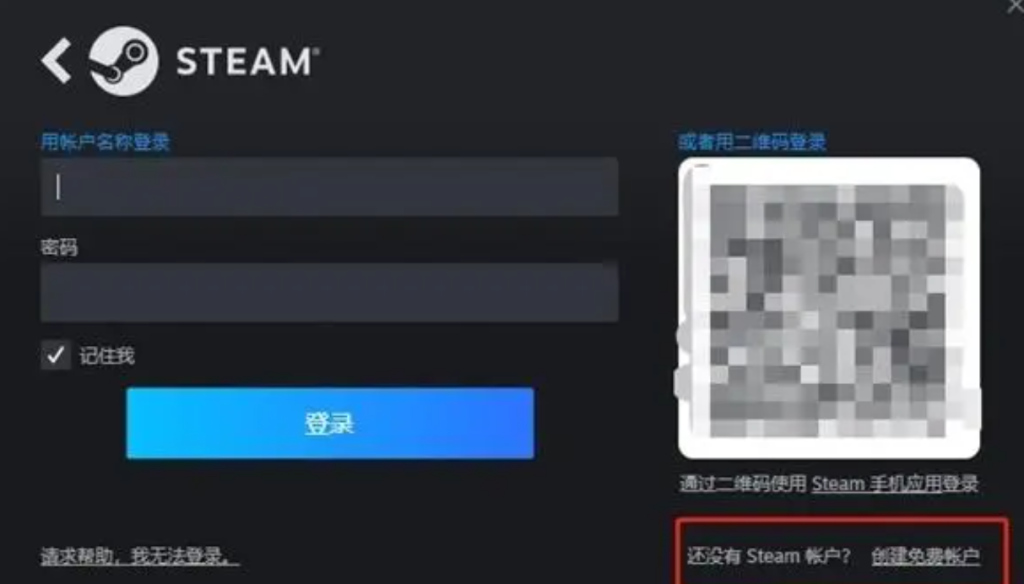The height and width of the screenshot is (584, 1024).
Task: Click the 通过二维码使用 text
Action: 744,483
